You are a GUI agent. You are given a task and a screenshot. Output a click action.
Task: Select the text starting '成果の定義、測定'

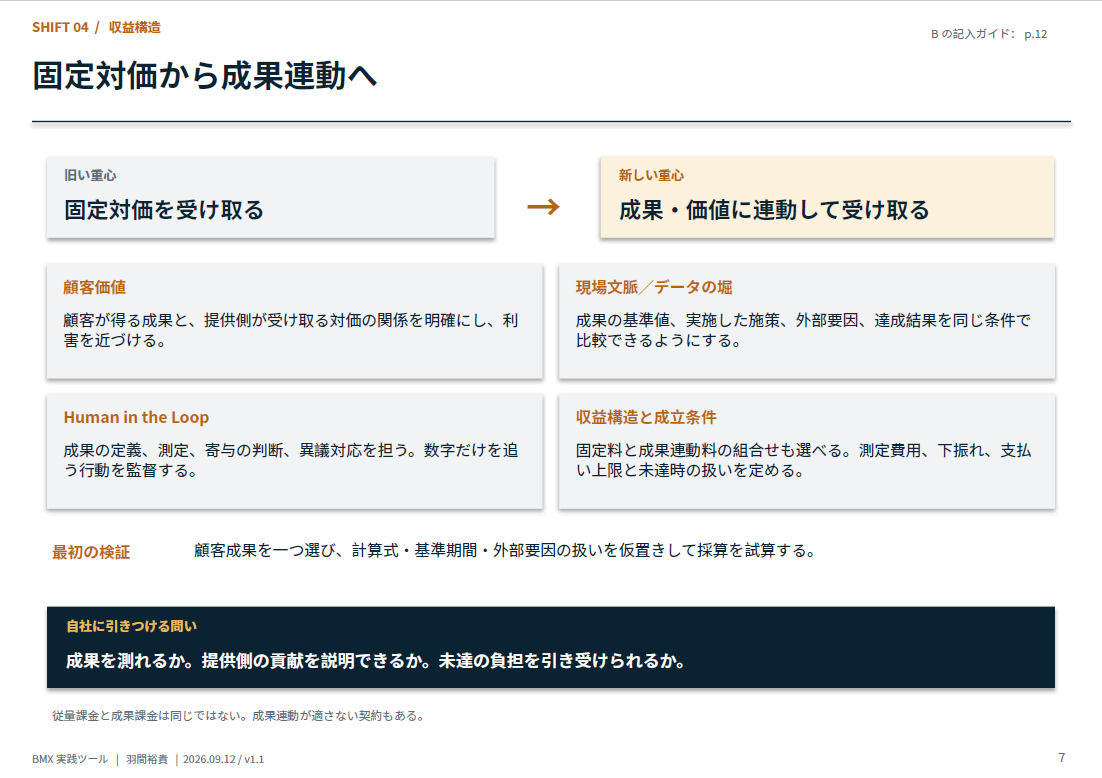[x=290, y=460]
